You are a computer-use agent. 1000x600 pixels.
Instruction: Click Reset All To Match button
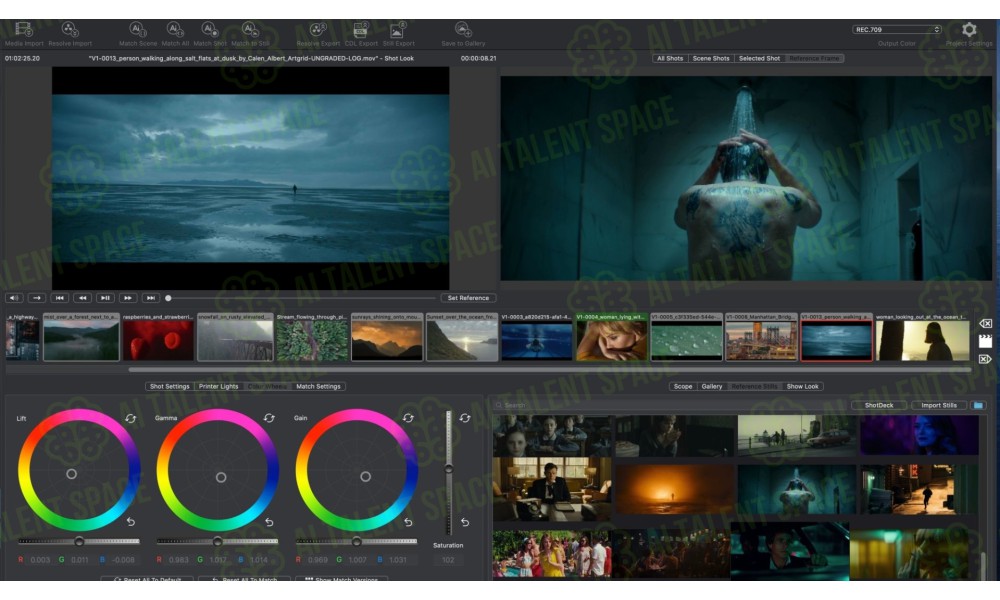coord(244,580)
